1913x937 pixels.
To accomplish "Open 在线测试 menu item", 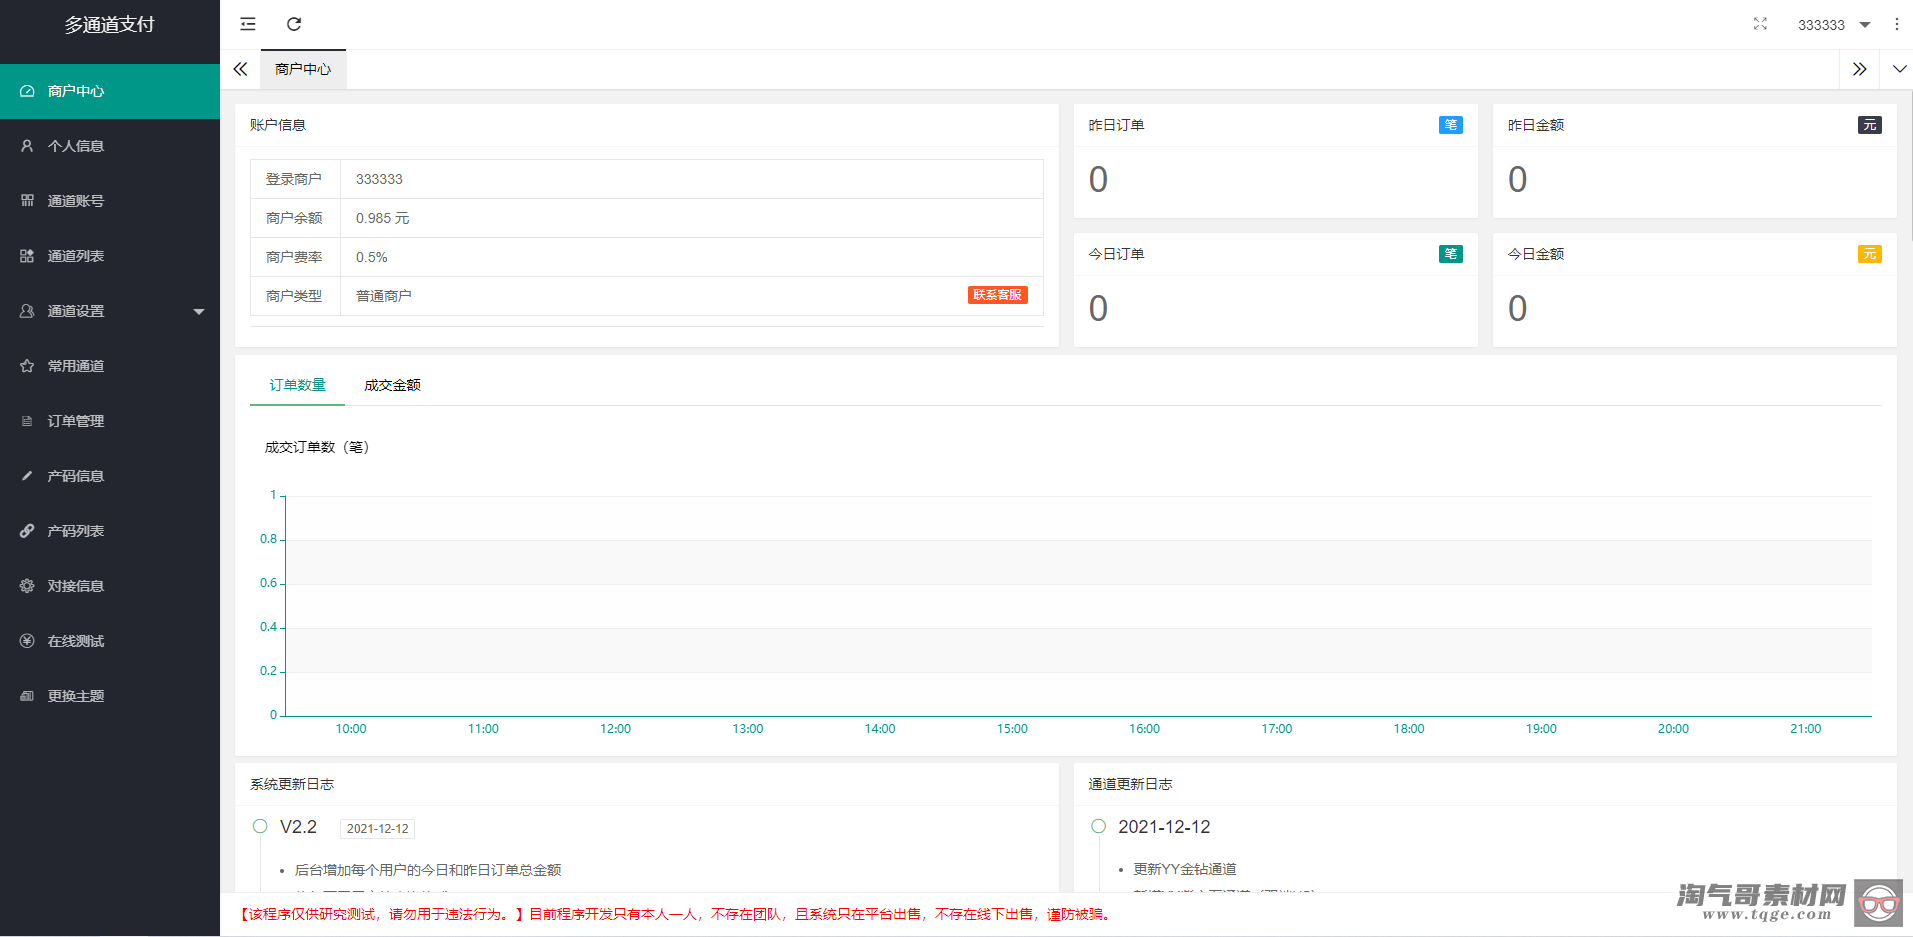I will 110,641.
